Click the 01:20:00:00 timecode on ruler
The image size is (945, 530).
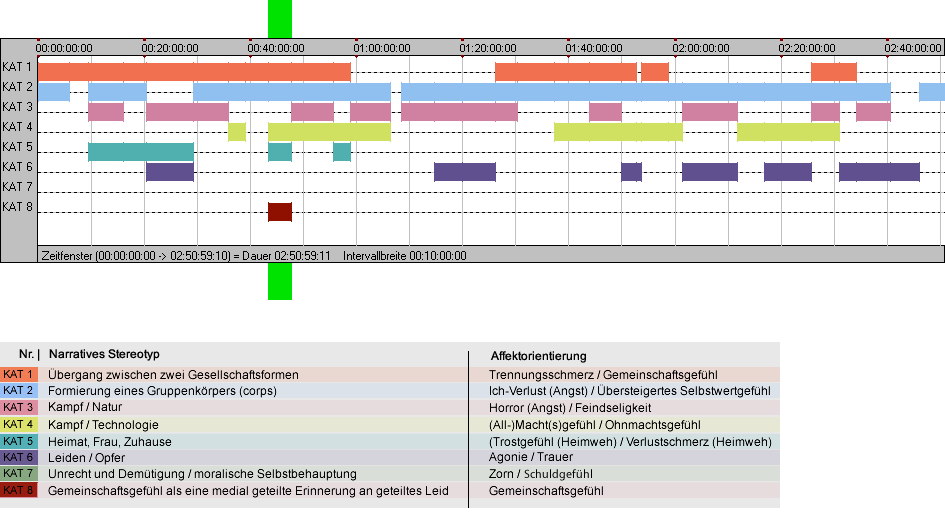click(x=488, y=48)
